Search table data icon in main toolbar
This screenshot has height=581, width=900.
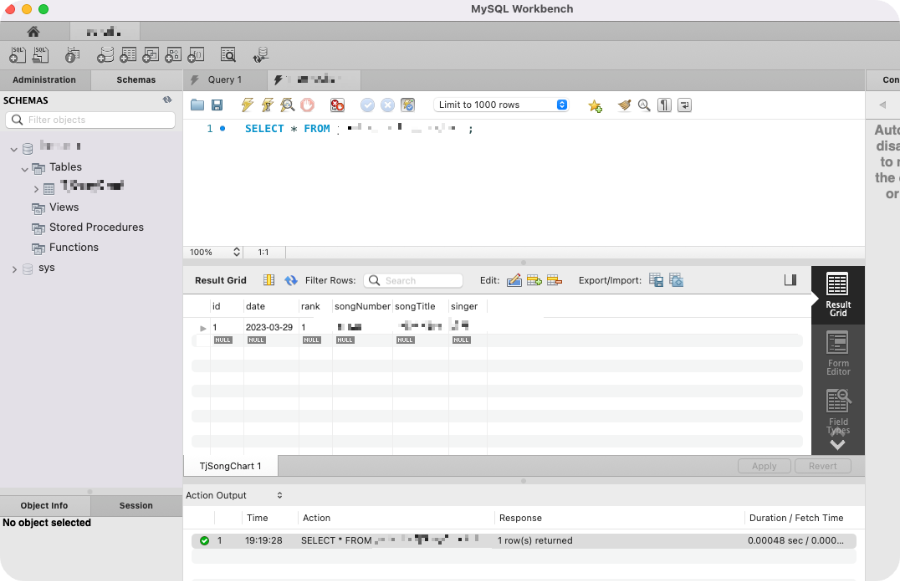point(228,55)
